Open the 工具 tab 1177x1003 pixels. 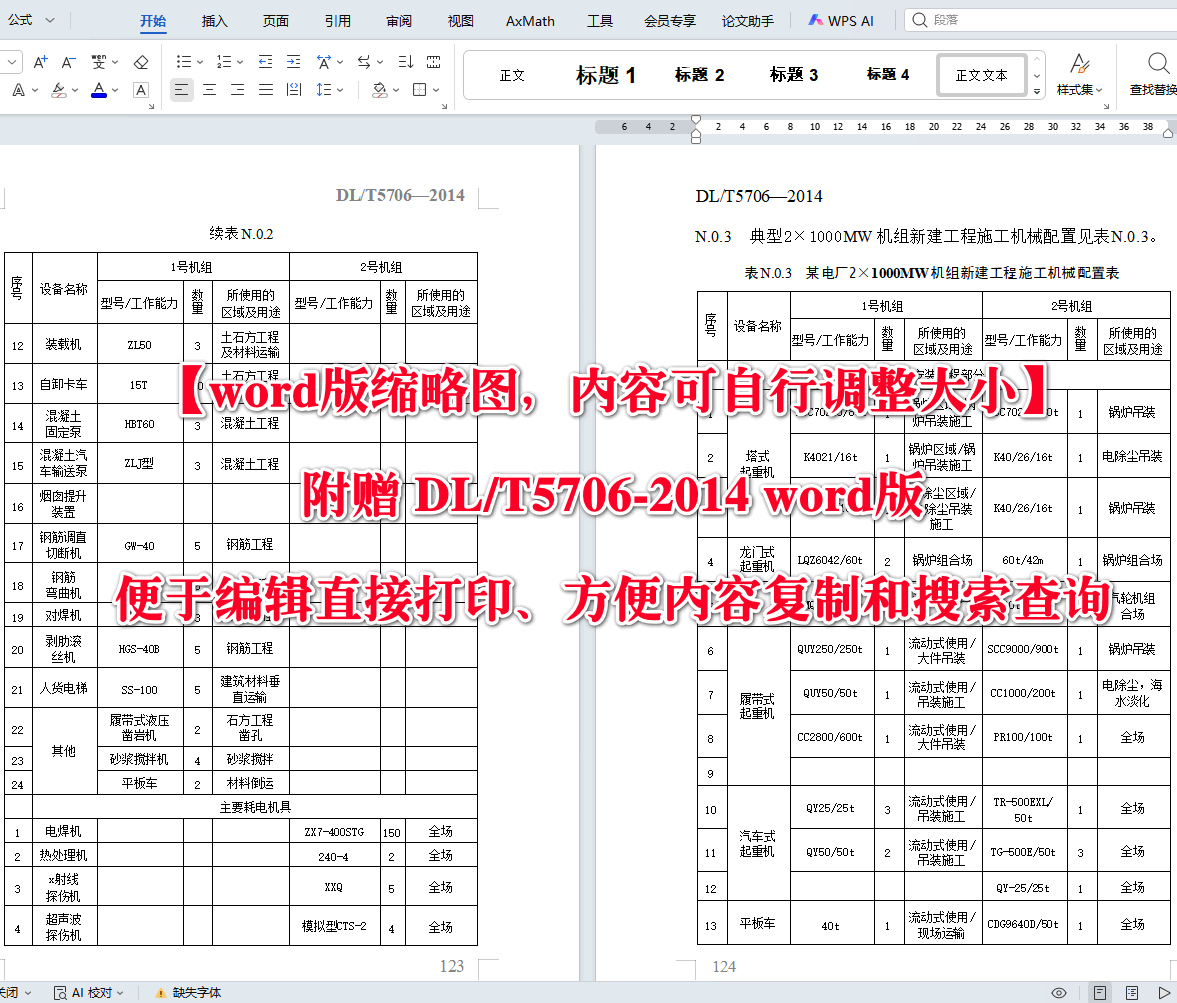(600, 21)
